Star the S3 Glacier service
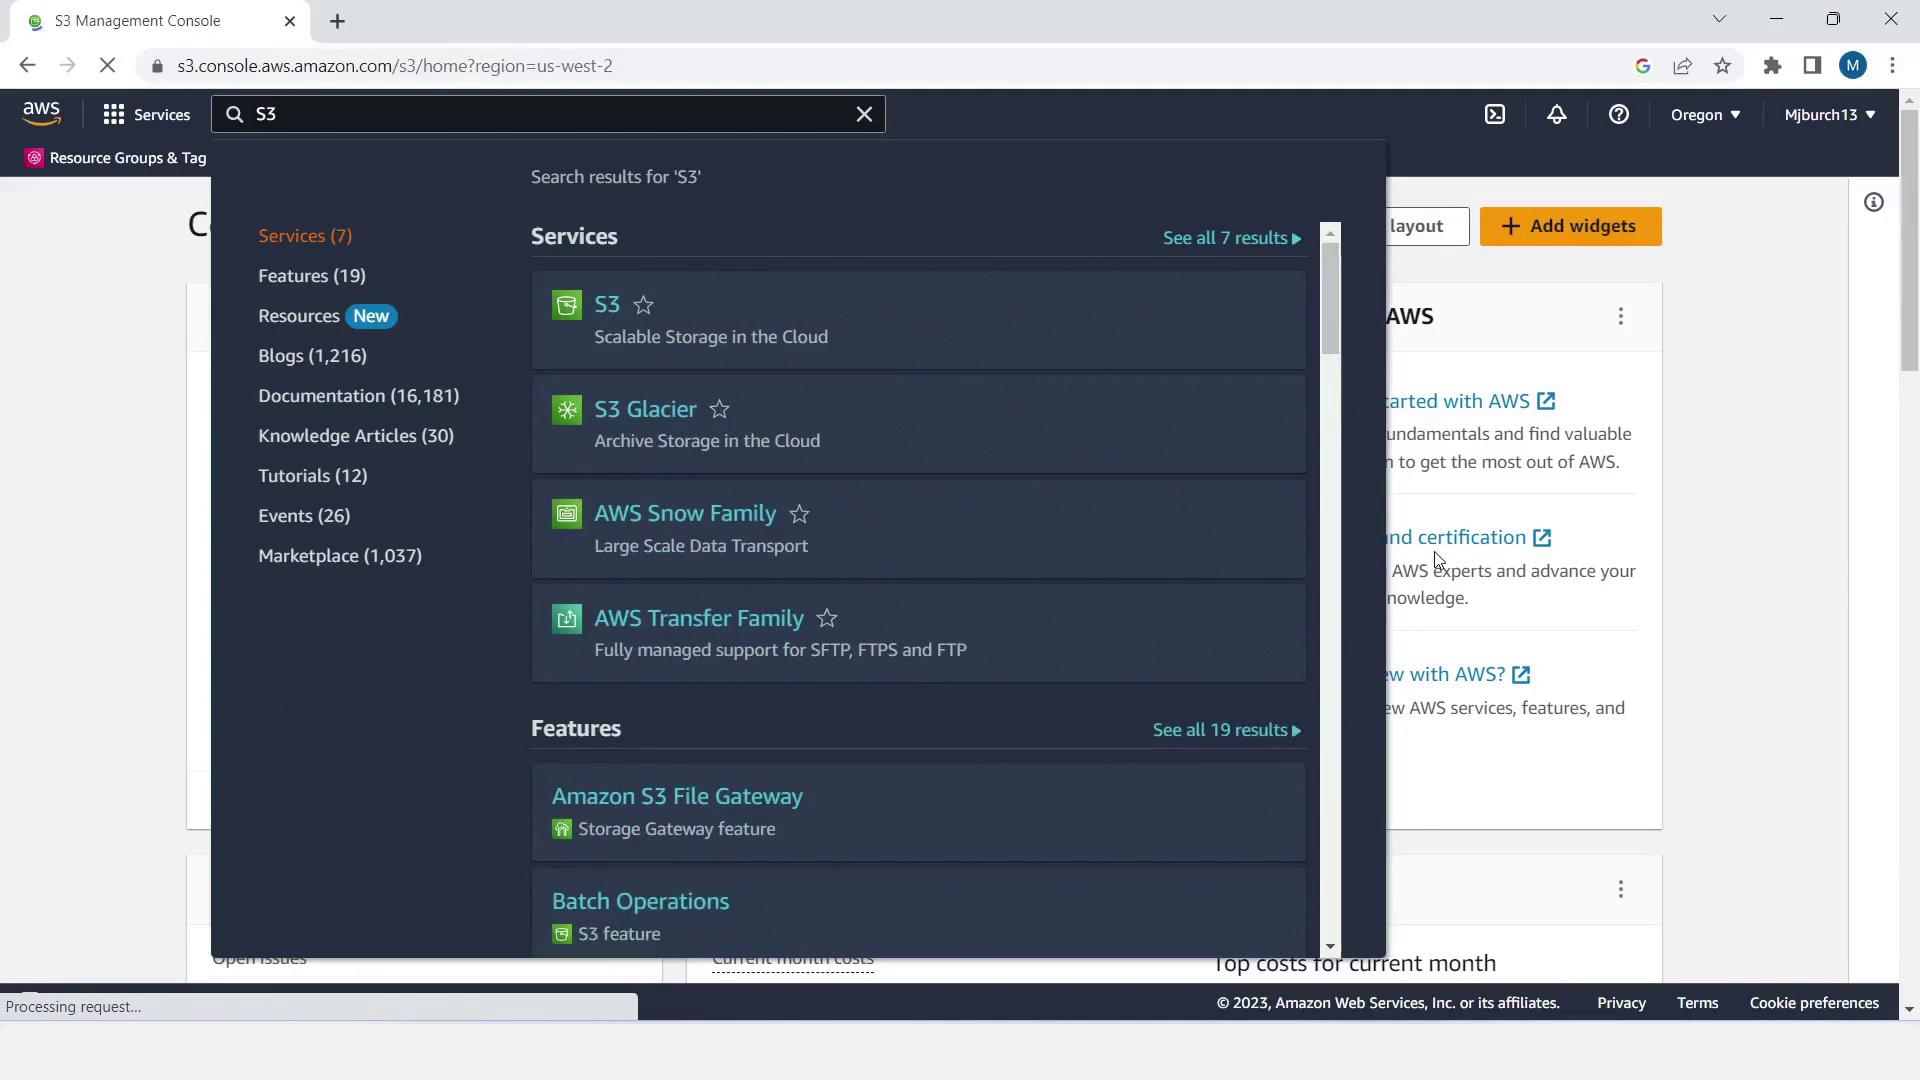 tap(719, 410)
